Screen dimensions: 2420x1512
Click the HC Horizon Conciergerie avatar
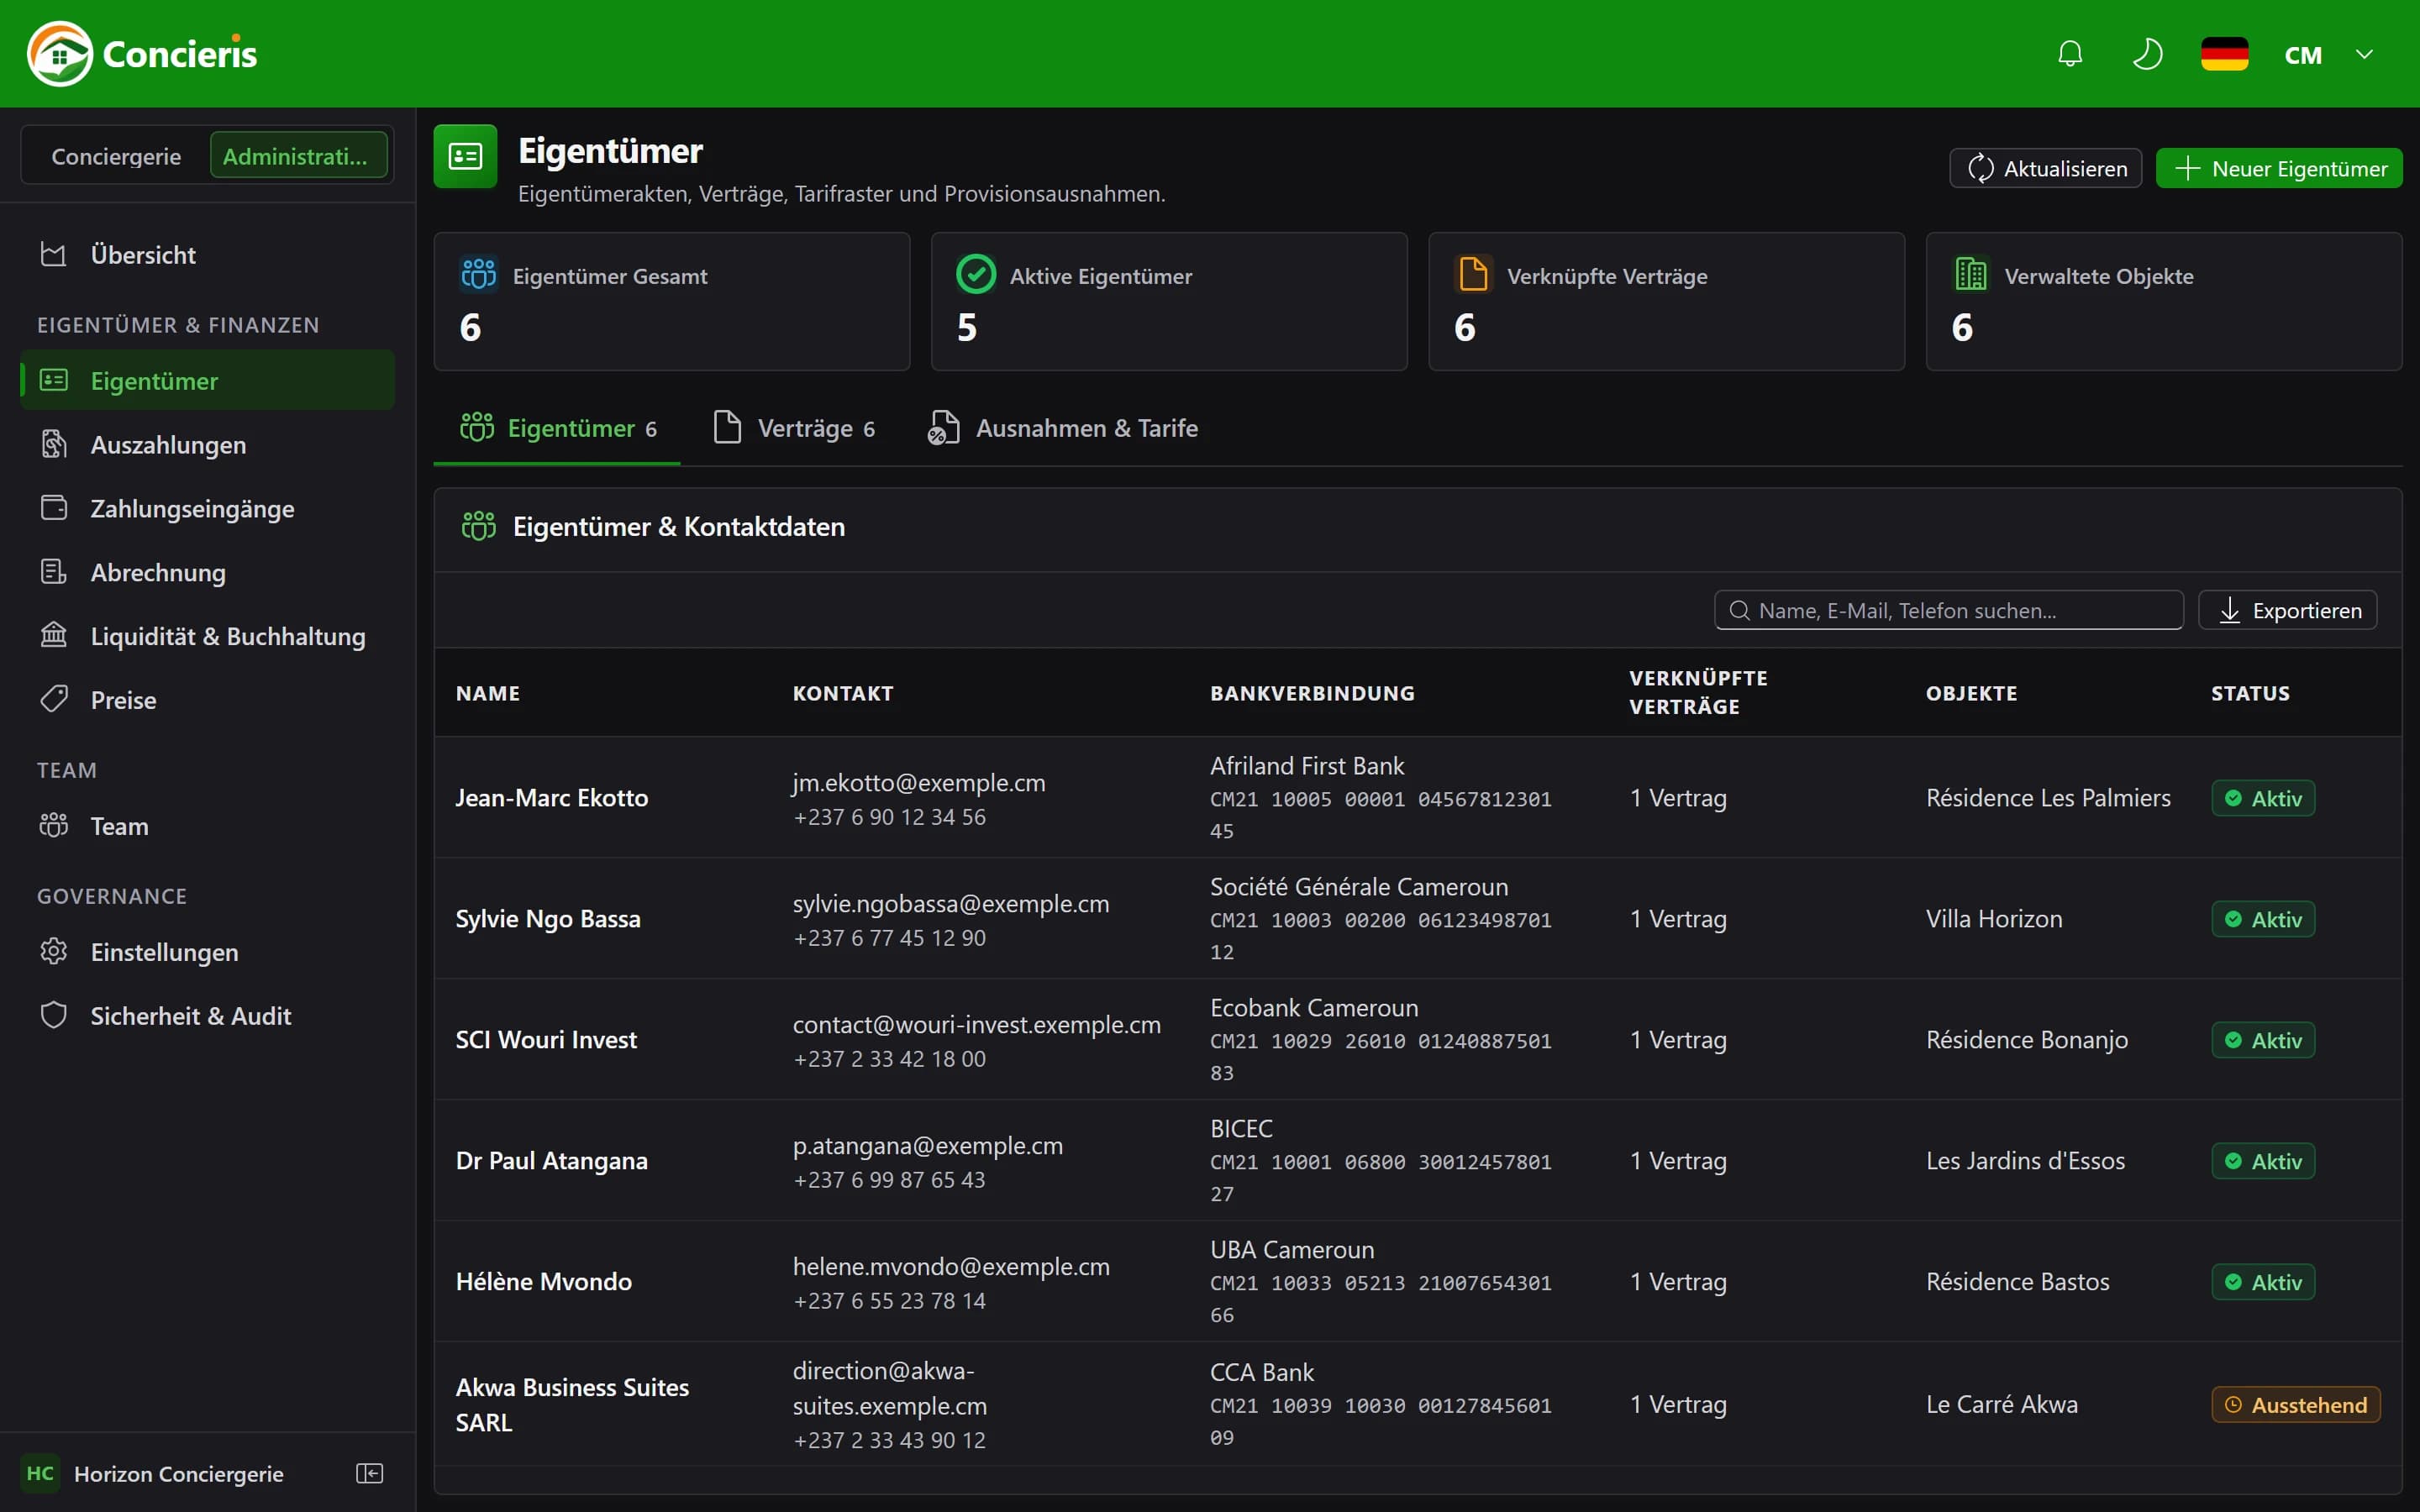point(40,1473)
